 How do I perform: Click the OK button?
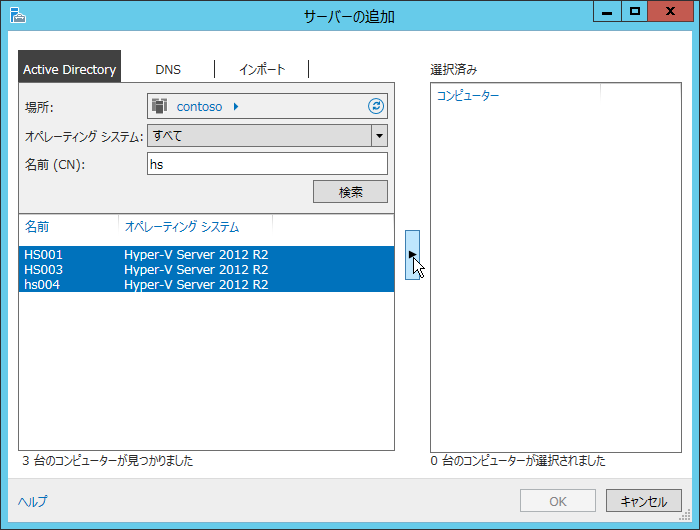point(558,501)
